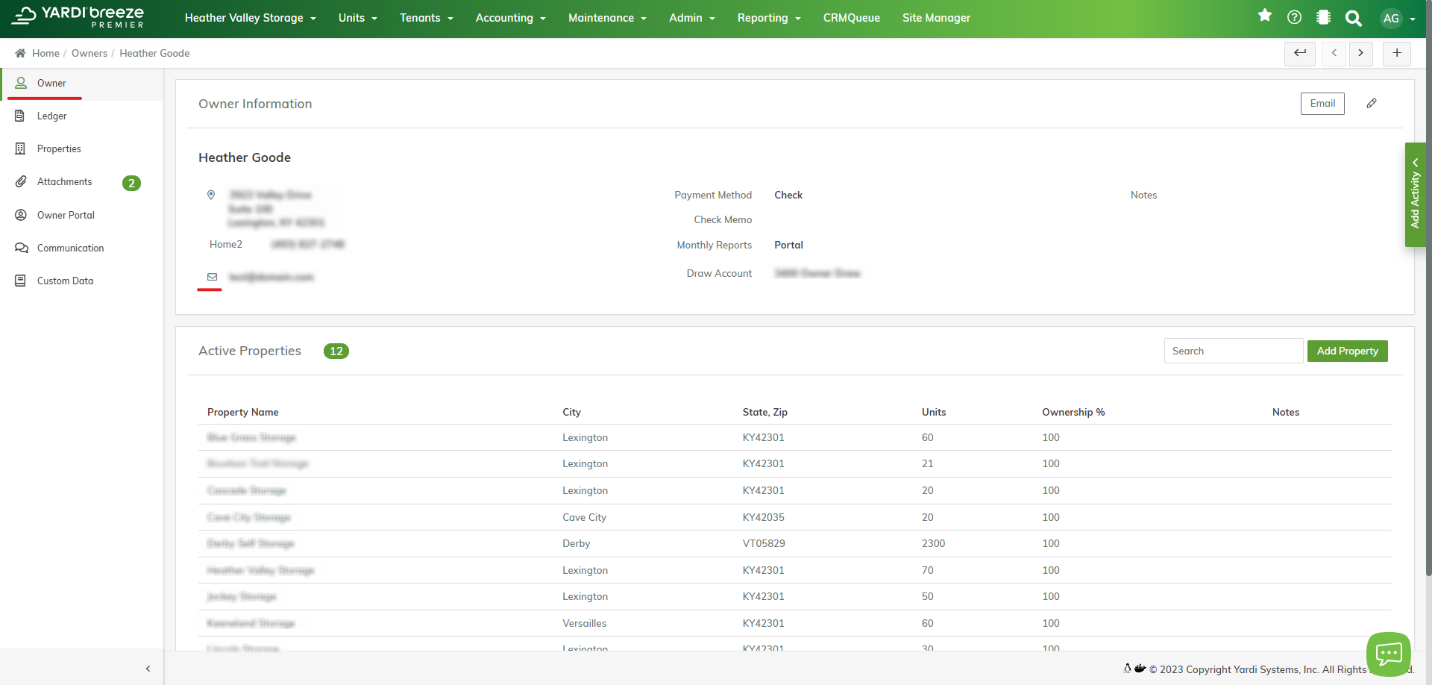Click the 50 units cell

(927, 597)
